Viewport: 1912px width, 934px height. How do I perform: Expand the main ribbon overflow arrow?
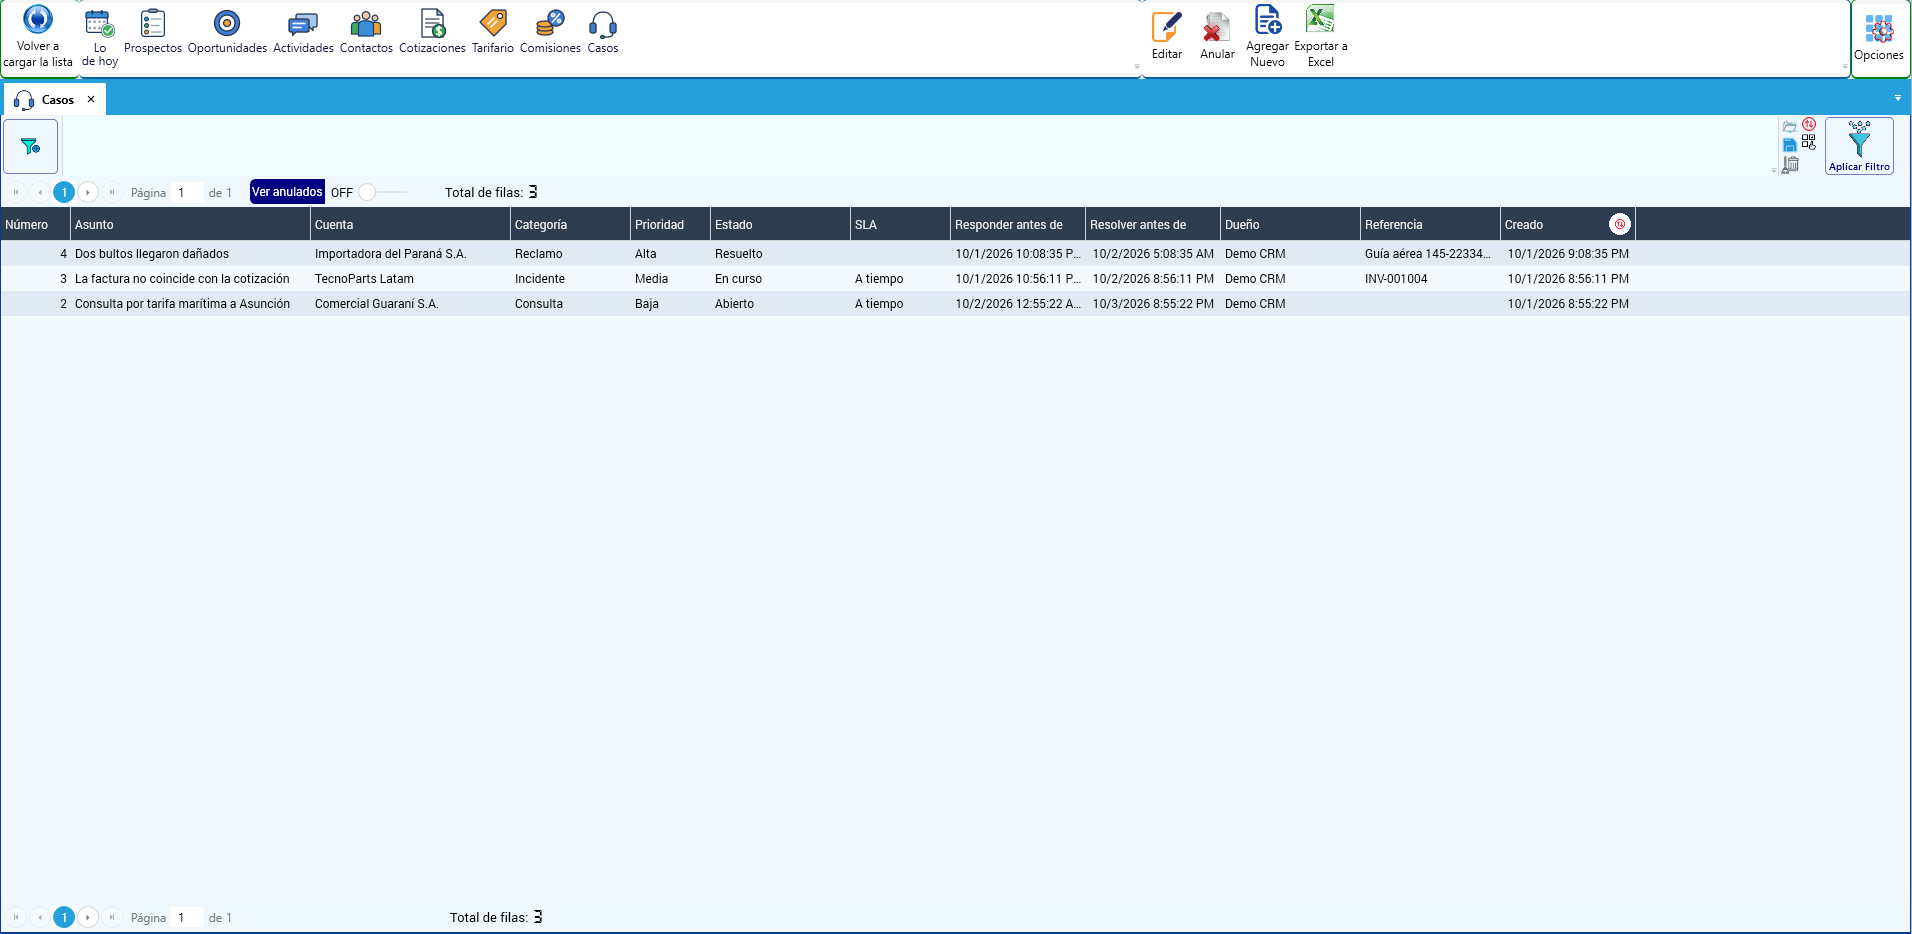pyautogui.click(x=1137, y=67)
